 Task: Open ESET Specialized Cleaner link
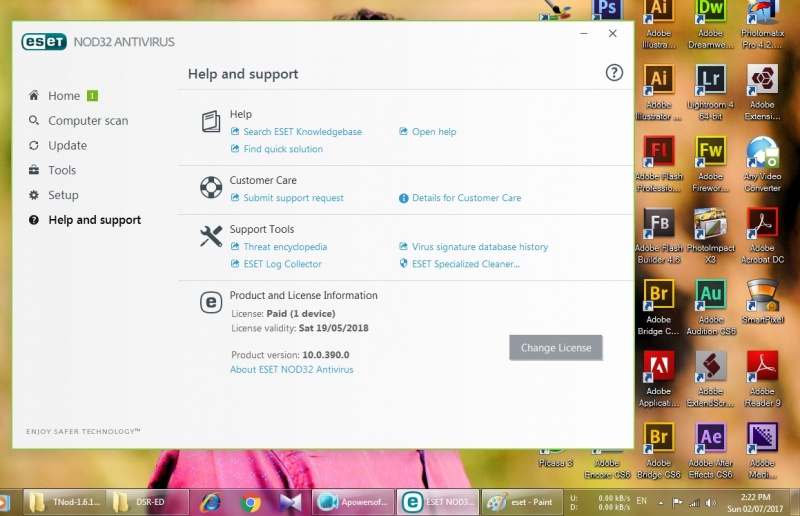coord(465,264)
